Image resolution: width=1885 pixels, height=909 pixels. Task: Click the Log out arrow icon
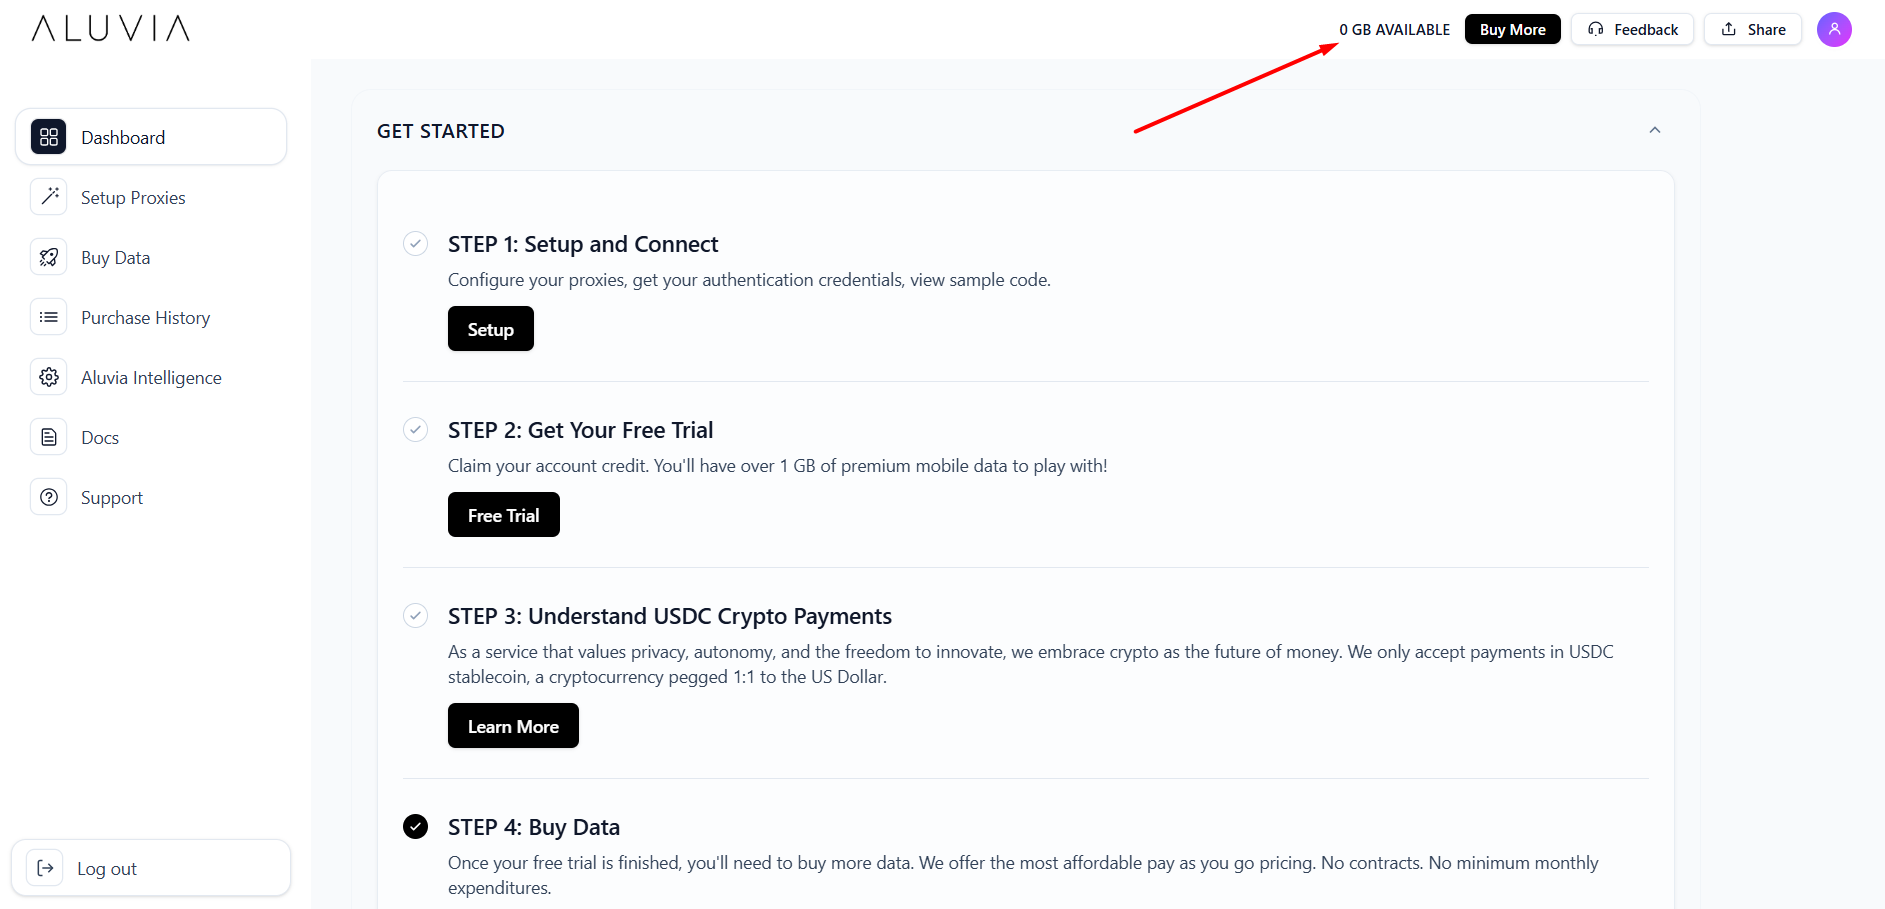point(44,867)
